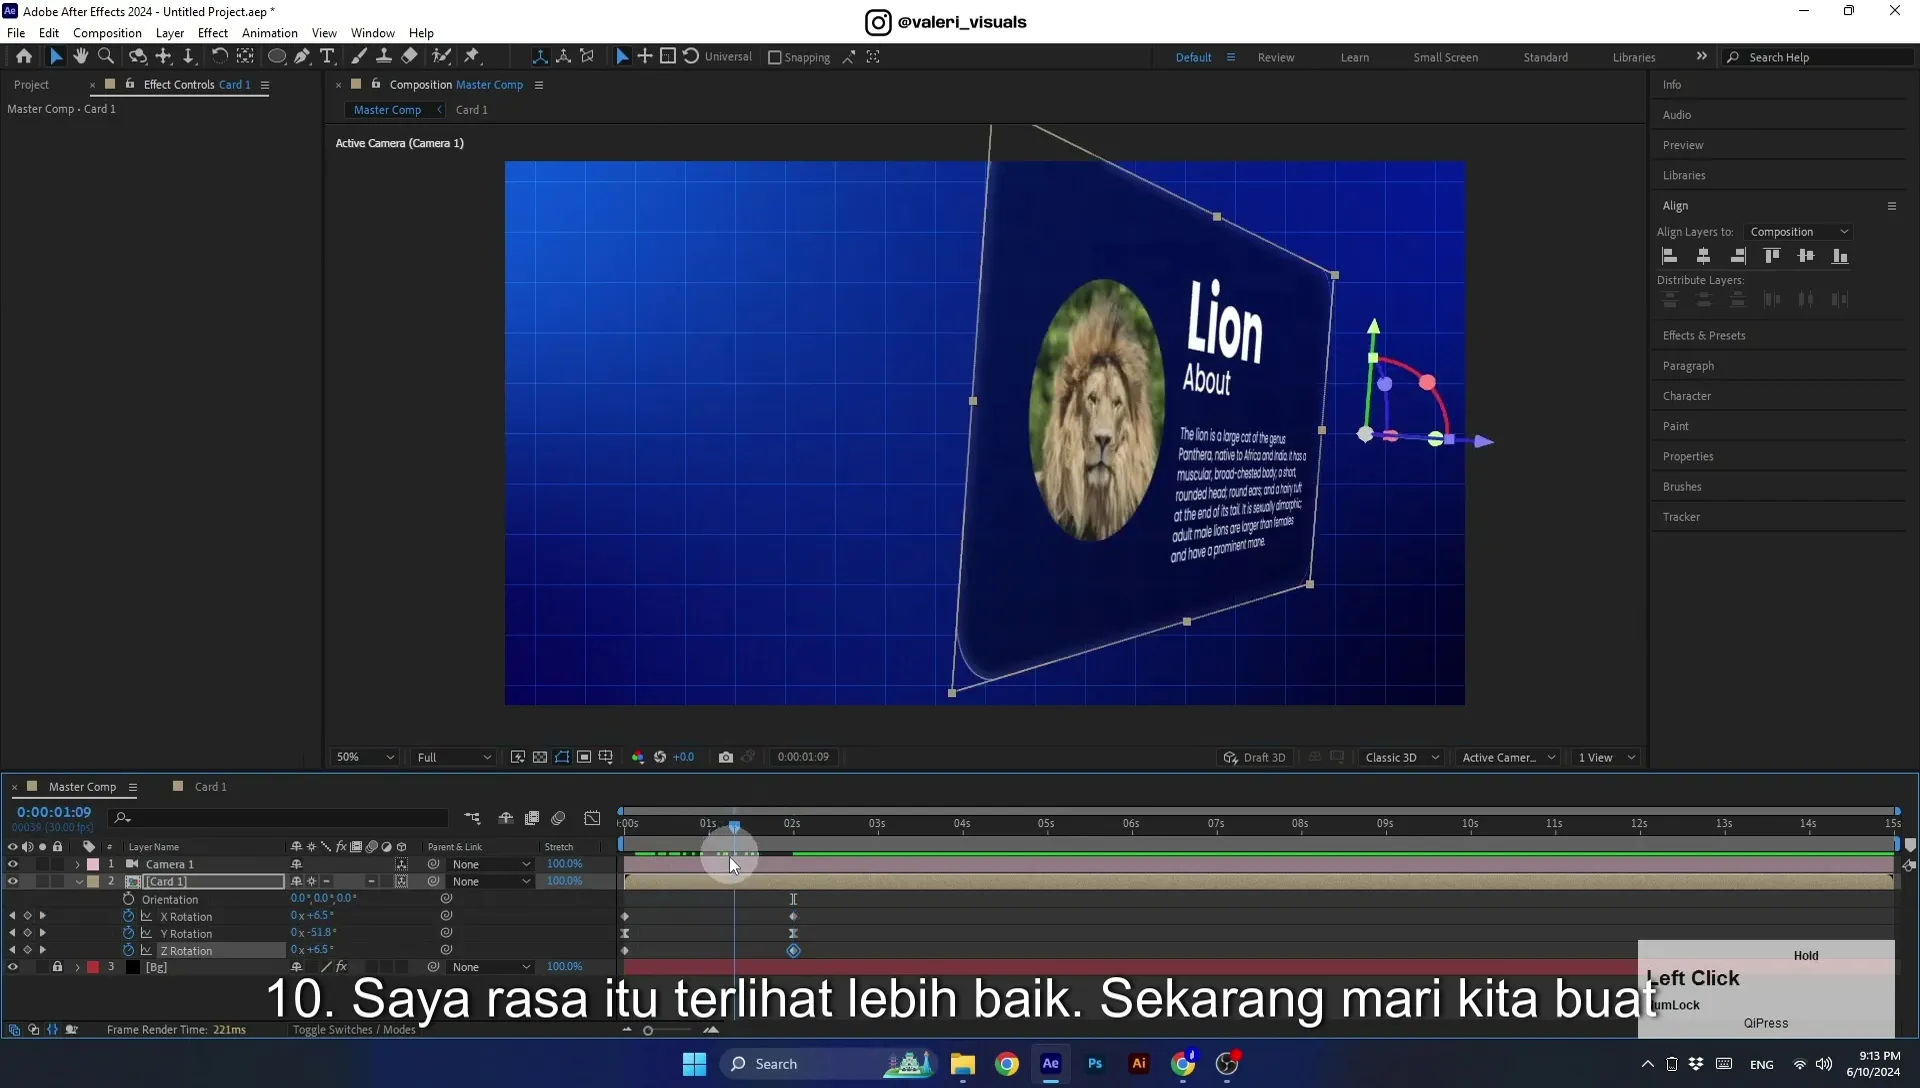1920x1088 pixels.
Task: Click the timeline zoom slider handle
Action: tap(648, 1030)
